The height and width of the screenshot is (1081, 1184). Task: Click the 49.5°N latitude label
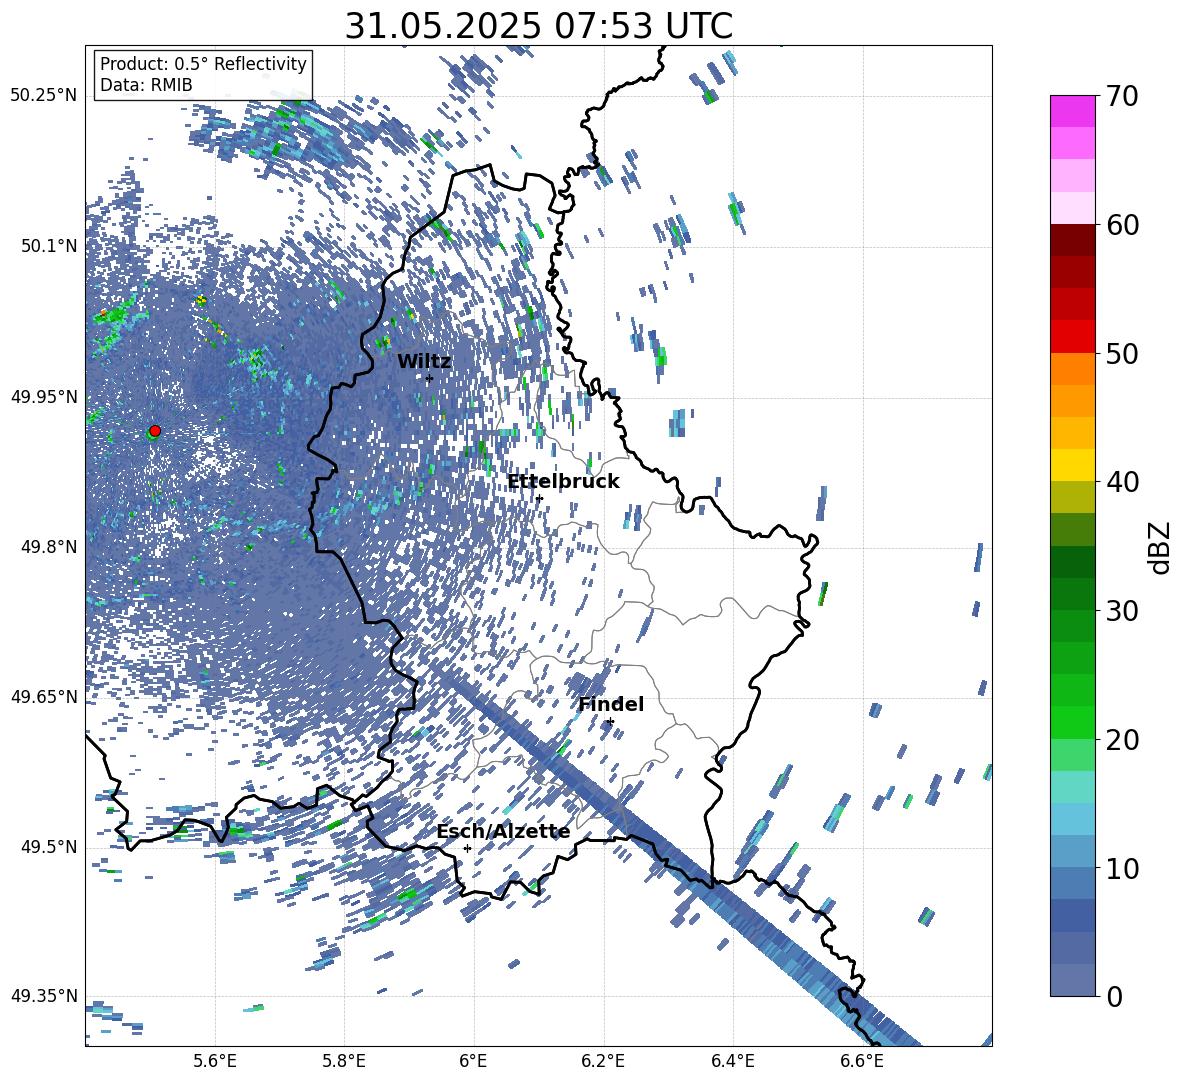(x=48, y=847)
